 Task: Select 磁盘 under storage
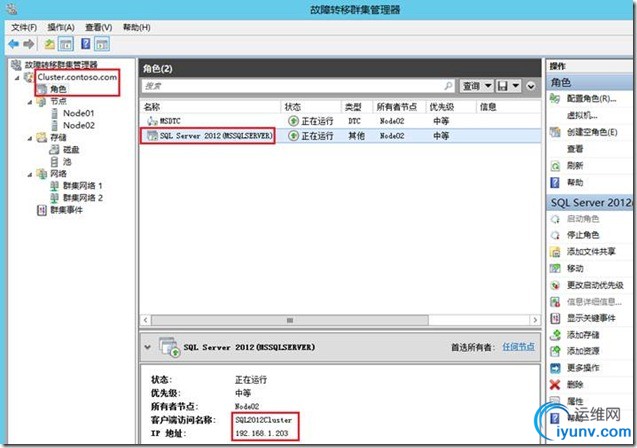point(71,149)
